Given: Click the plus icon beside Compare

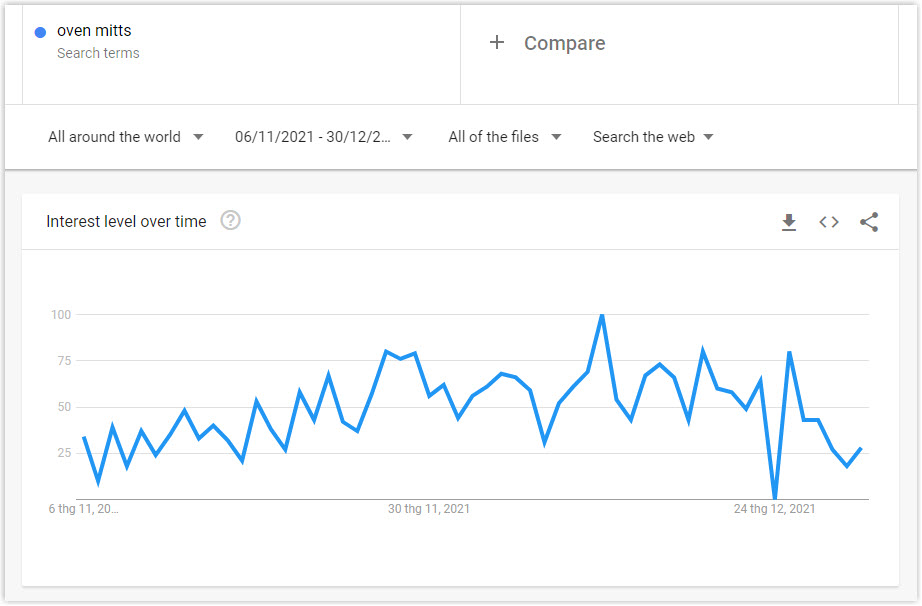Looking at the screenshot, I should click(x=497, y=42).
